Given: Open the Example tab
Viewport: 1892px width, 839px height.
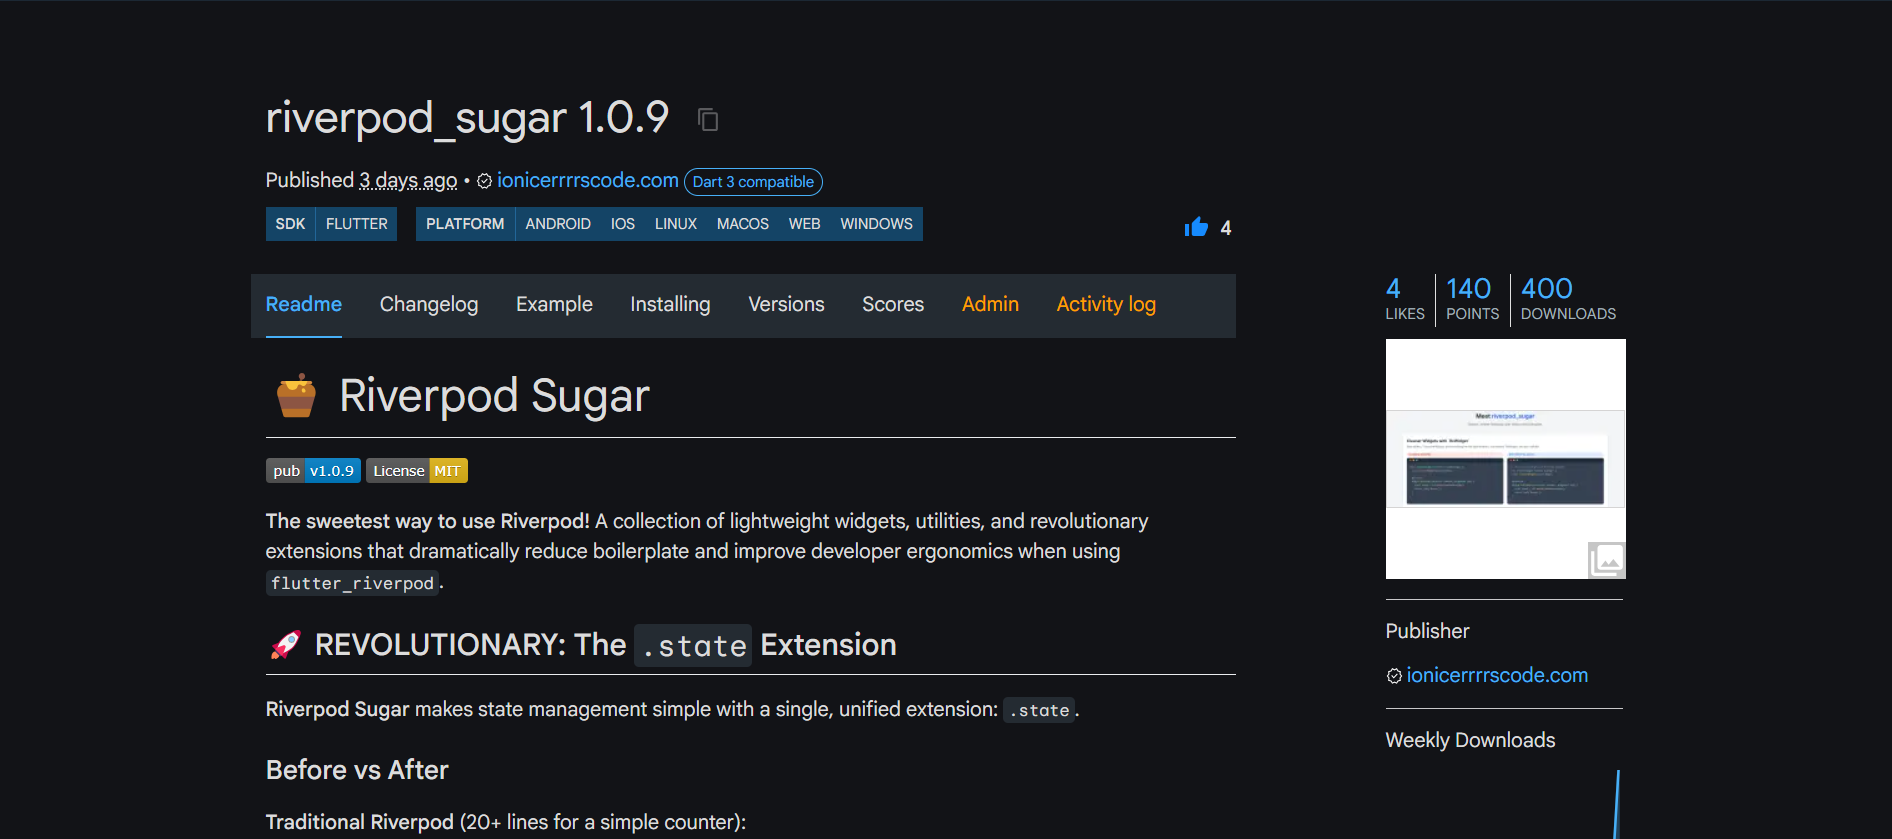Looking at the screenshot, I should (x=554, y=304).
